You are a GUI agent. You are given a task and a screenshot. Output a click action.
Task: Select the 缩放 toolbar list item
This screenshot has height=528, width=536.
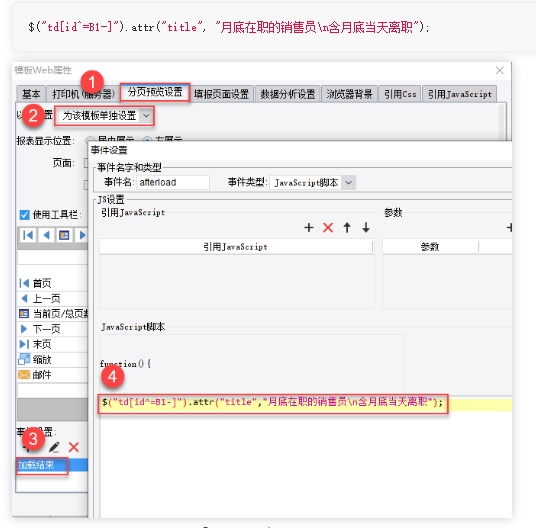[52, 359]
